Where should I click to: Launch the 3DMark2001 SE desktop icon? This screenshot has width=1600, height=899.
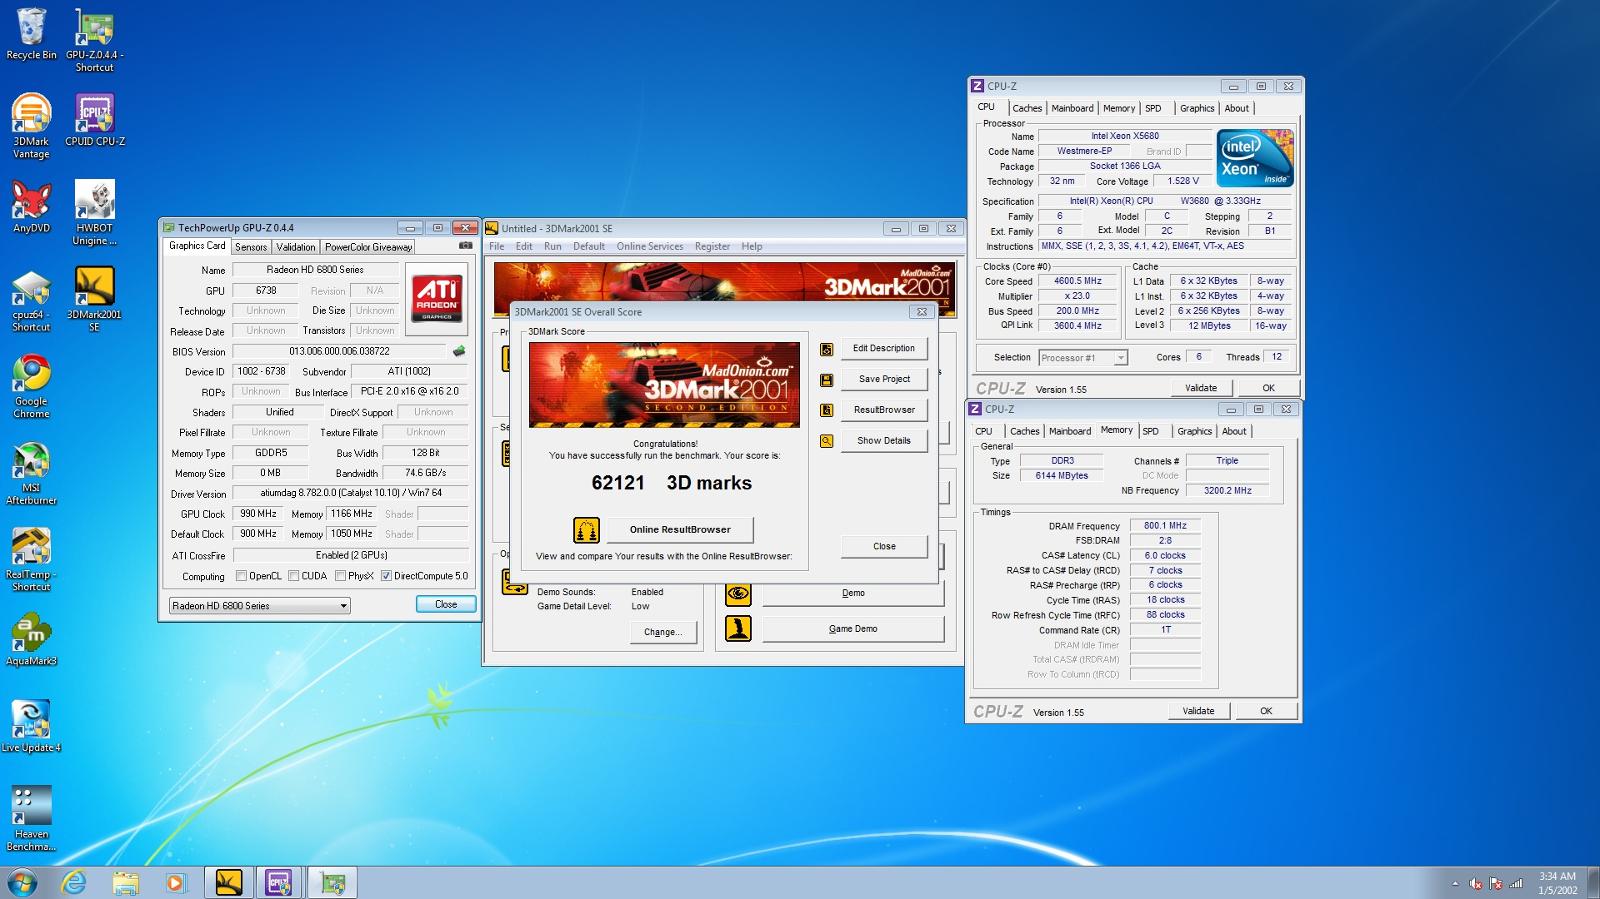tap(94, 300)
